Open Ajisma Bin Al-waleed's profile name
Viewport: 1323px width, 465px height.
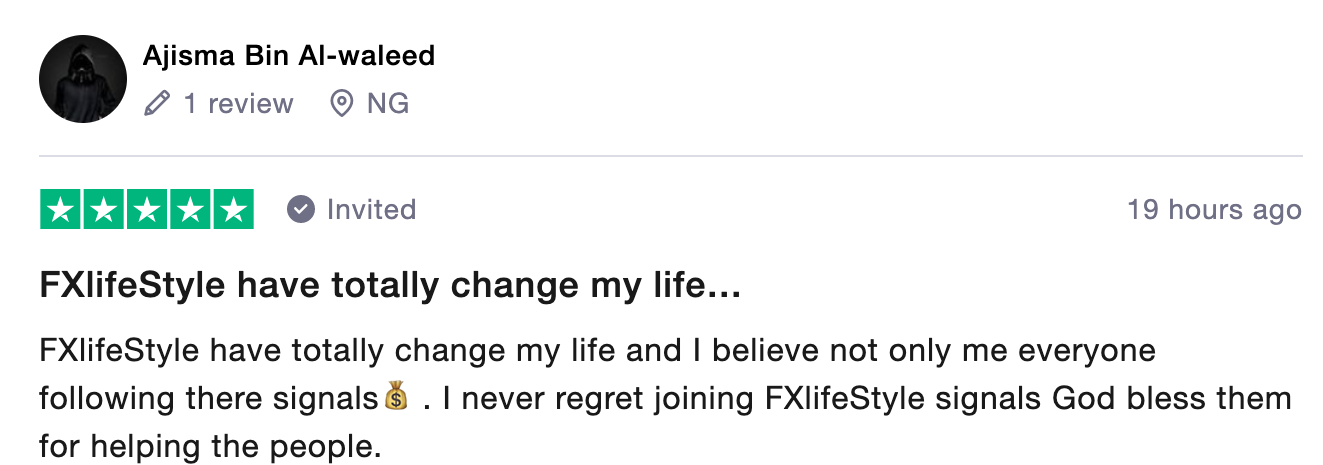[x=289, y=55]
